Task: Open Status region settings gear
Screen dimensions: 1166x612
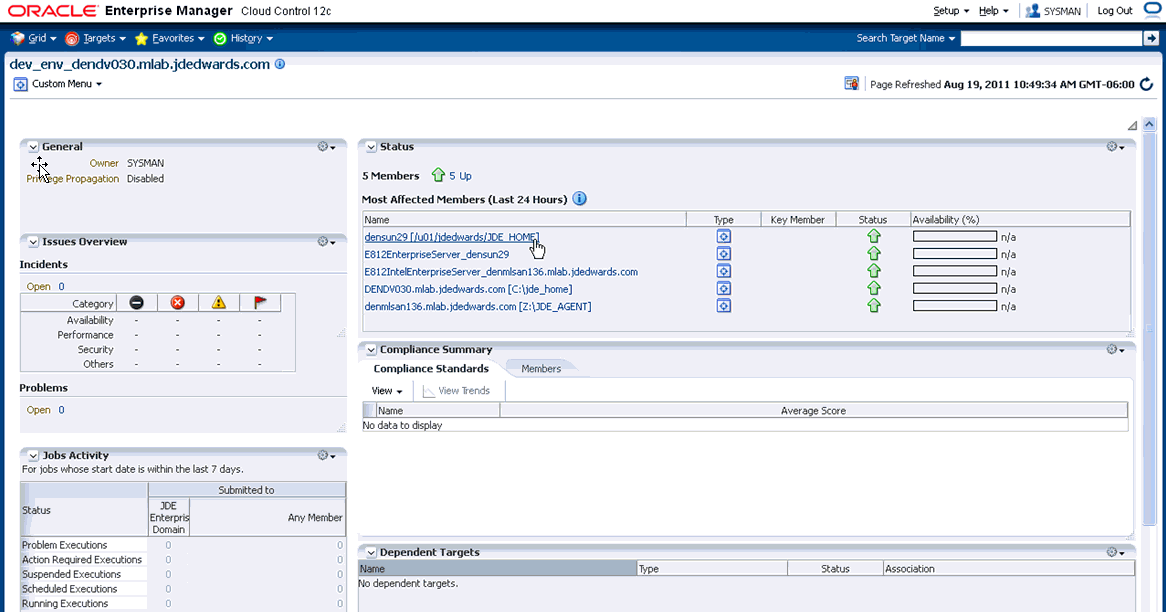Action: pos(1115,147)
